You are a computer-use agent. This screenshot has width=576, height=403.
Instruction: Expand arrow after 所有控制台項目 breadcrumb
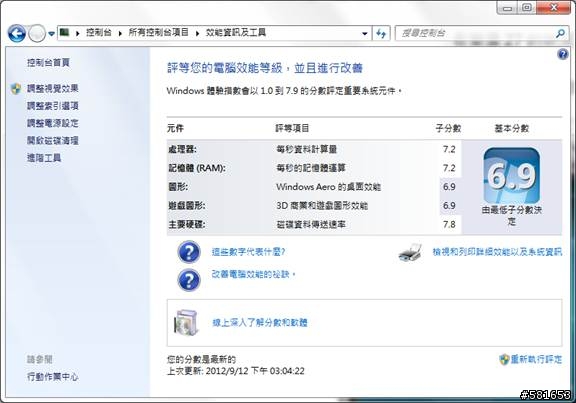197,33
